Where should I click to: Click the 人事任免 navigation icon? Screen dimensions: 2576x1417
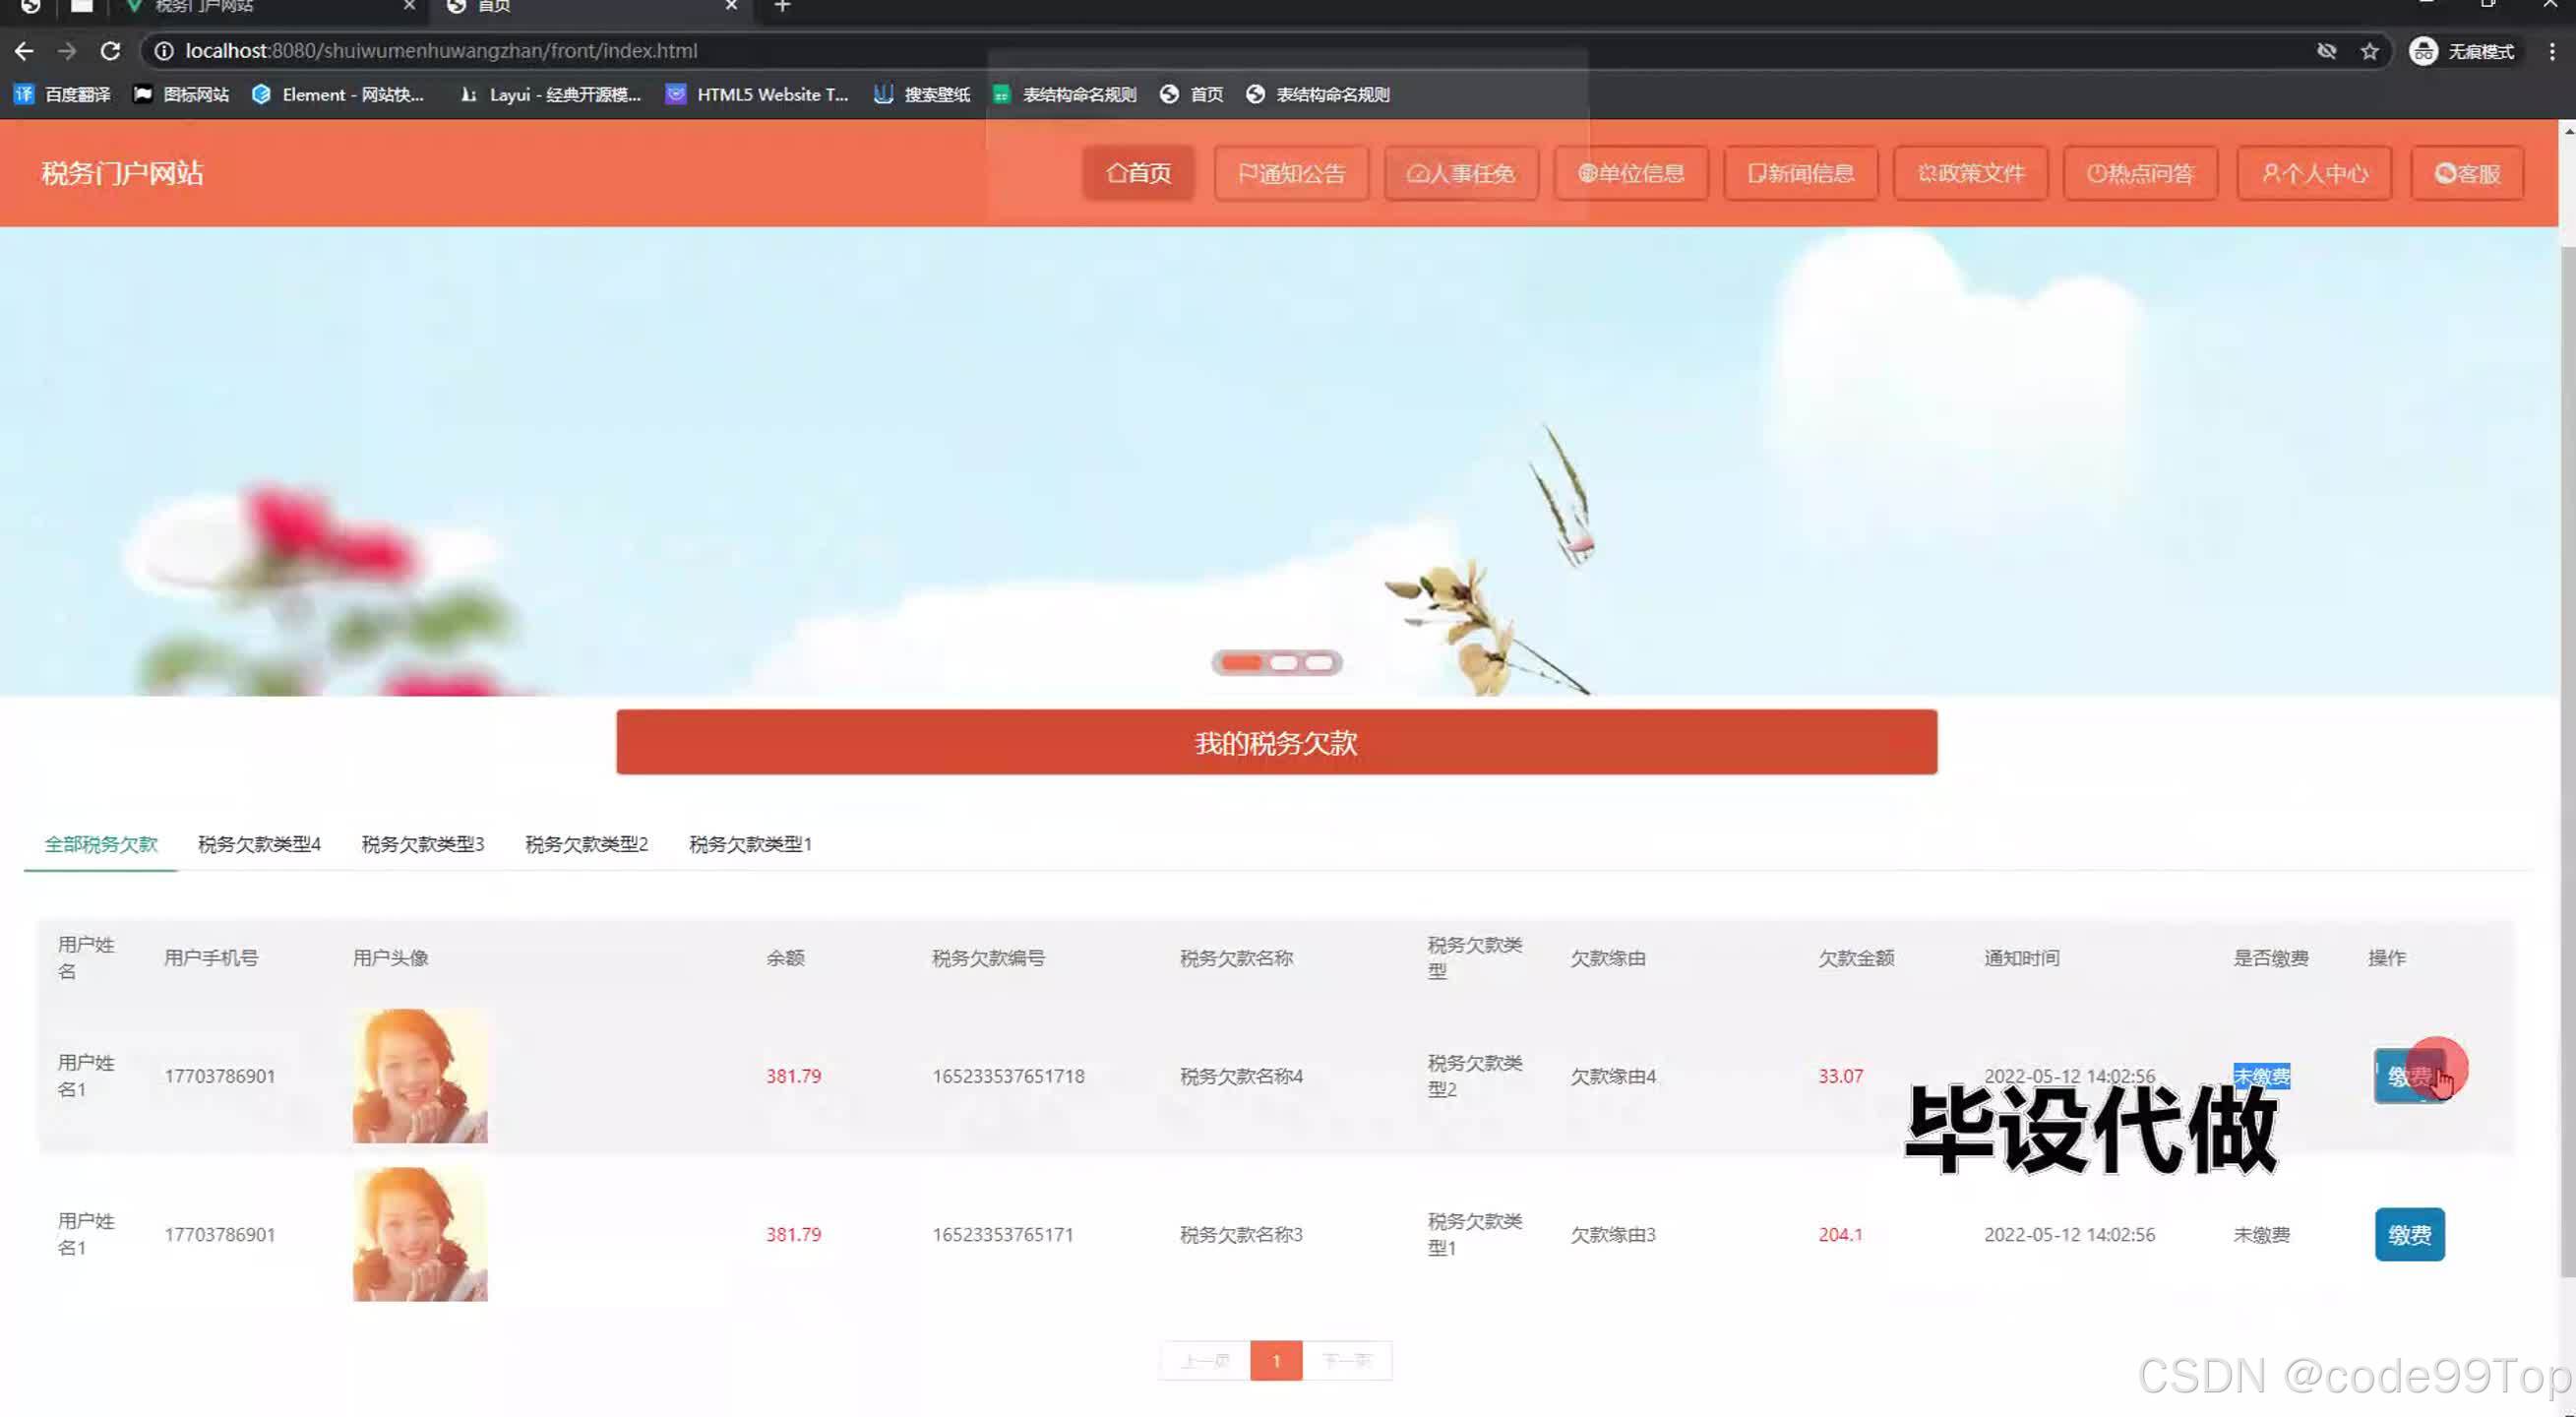1417,173
